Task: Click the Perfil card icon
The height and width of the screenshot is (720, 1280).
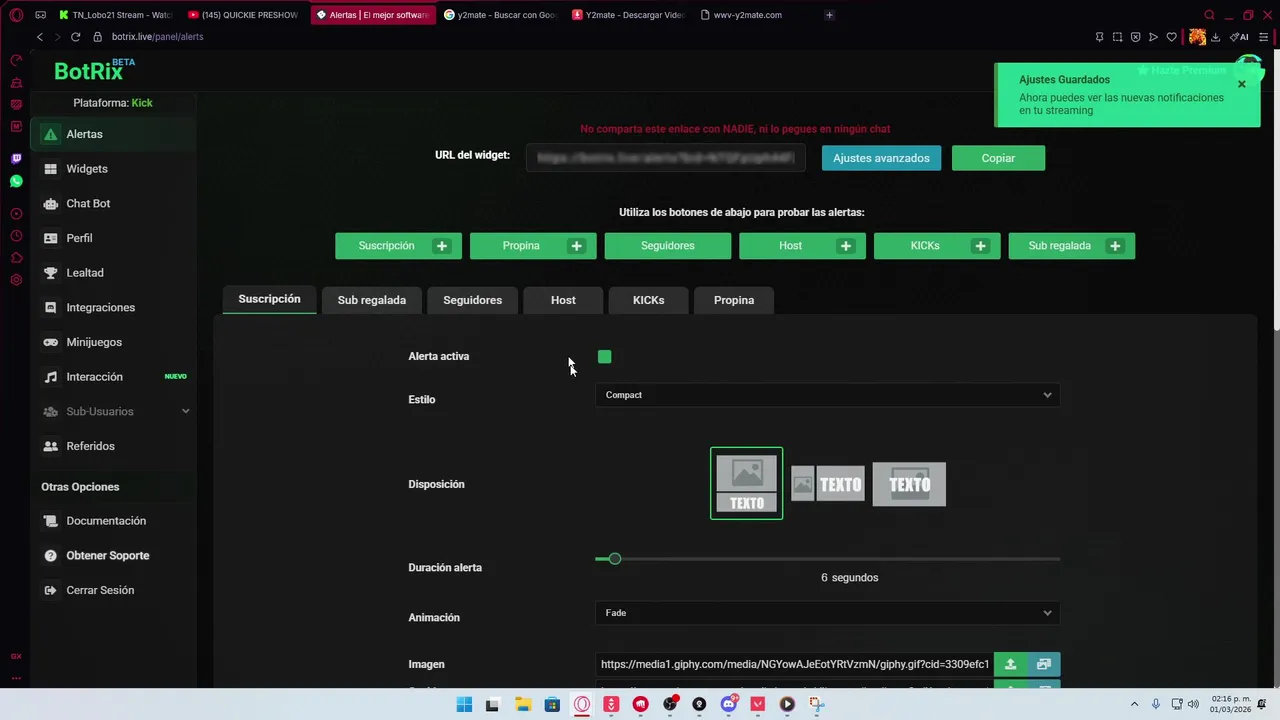Action: pos(50,238)
